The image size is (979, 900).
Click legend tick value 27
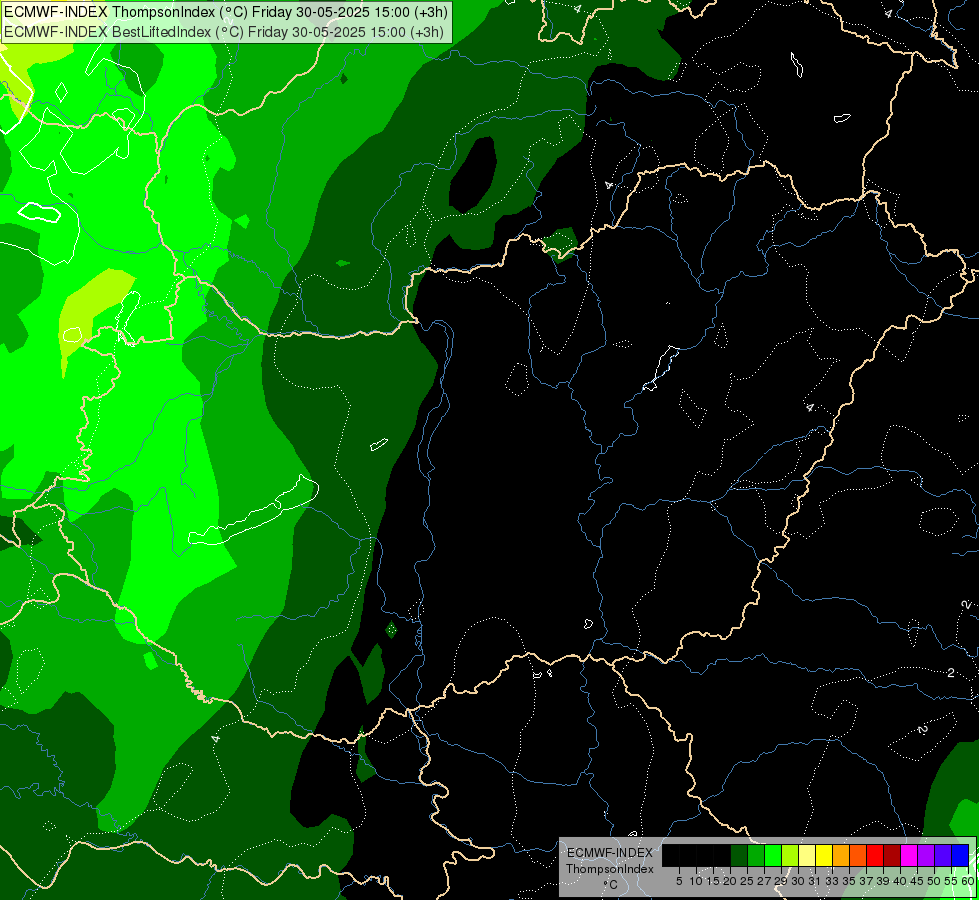(x=764, y=881)
